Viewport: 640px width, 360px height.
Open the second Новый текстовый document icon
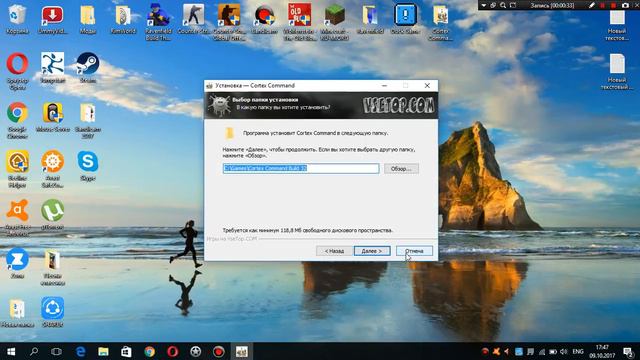[x=617, y=72]
